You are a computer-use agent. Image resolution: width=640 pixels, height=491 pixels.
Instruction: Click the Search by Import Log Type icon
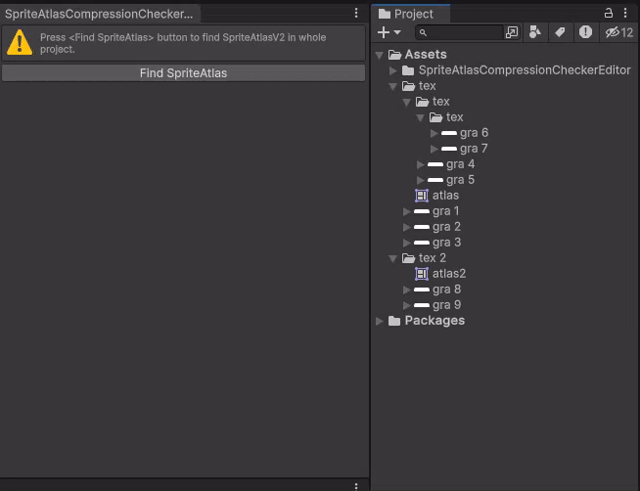click(585, 32)
